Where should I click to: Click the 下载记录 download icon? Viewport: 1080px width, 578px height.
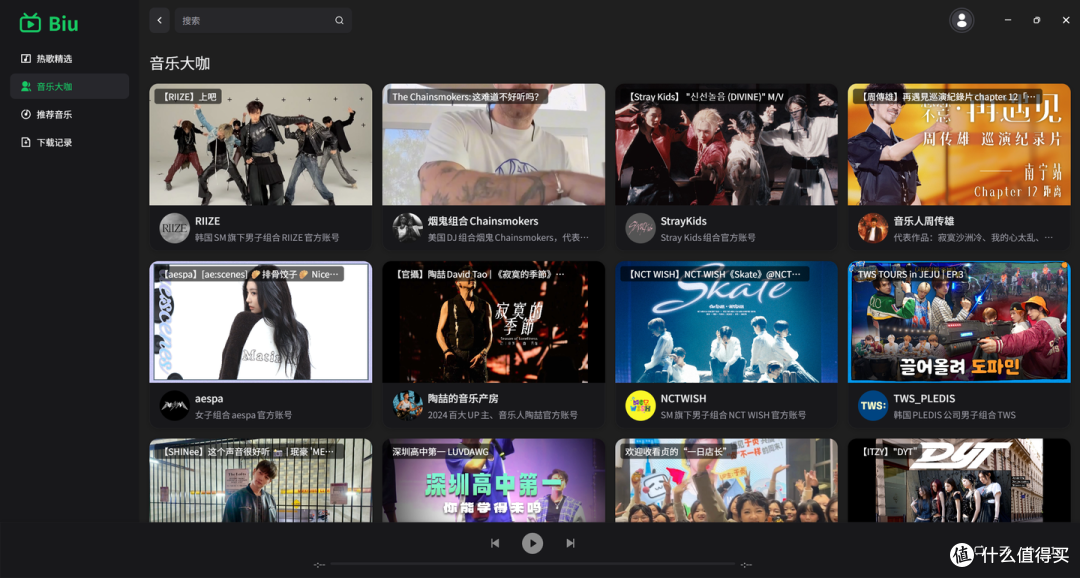[x=25, y=142]
